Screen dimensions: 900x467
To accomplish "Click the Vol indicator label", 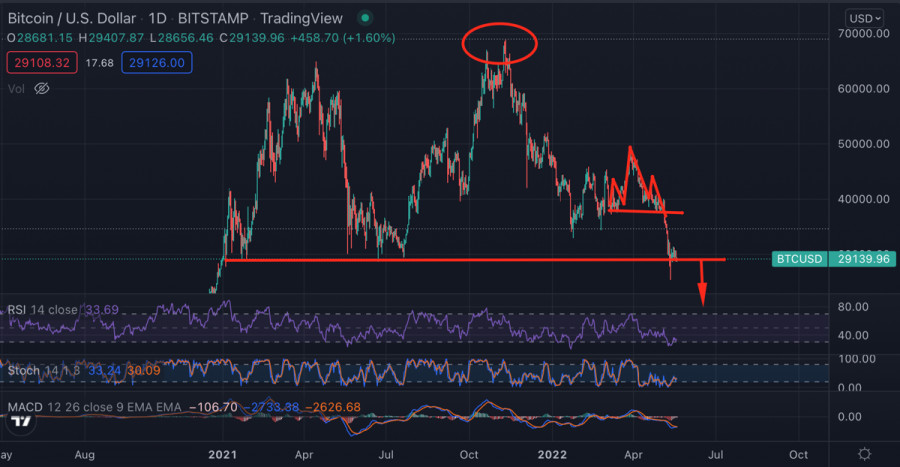I will (x=16, y=89).
